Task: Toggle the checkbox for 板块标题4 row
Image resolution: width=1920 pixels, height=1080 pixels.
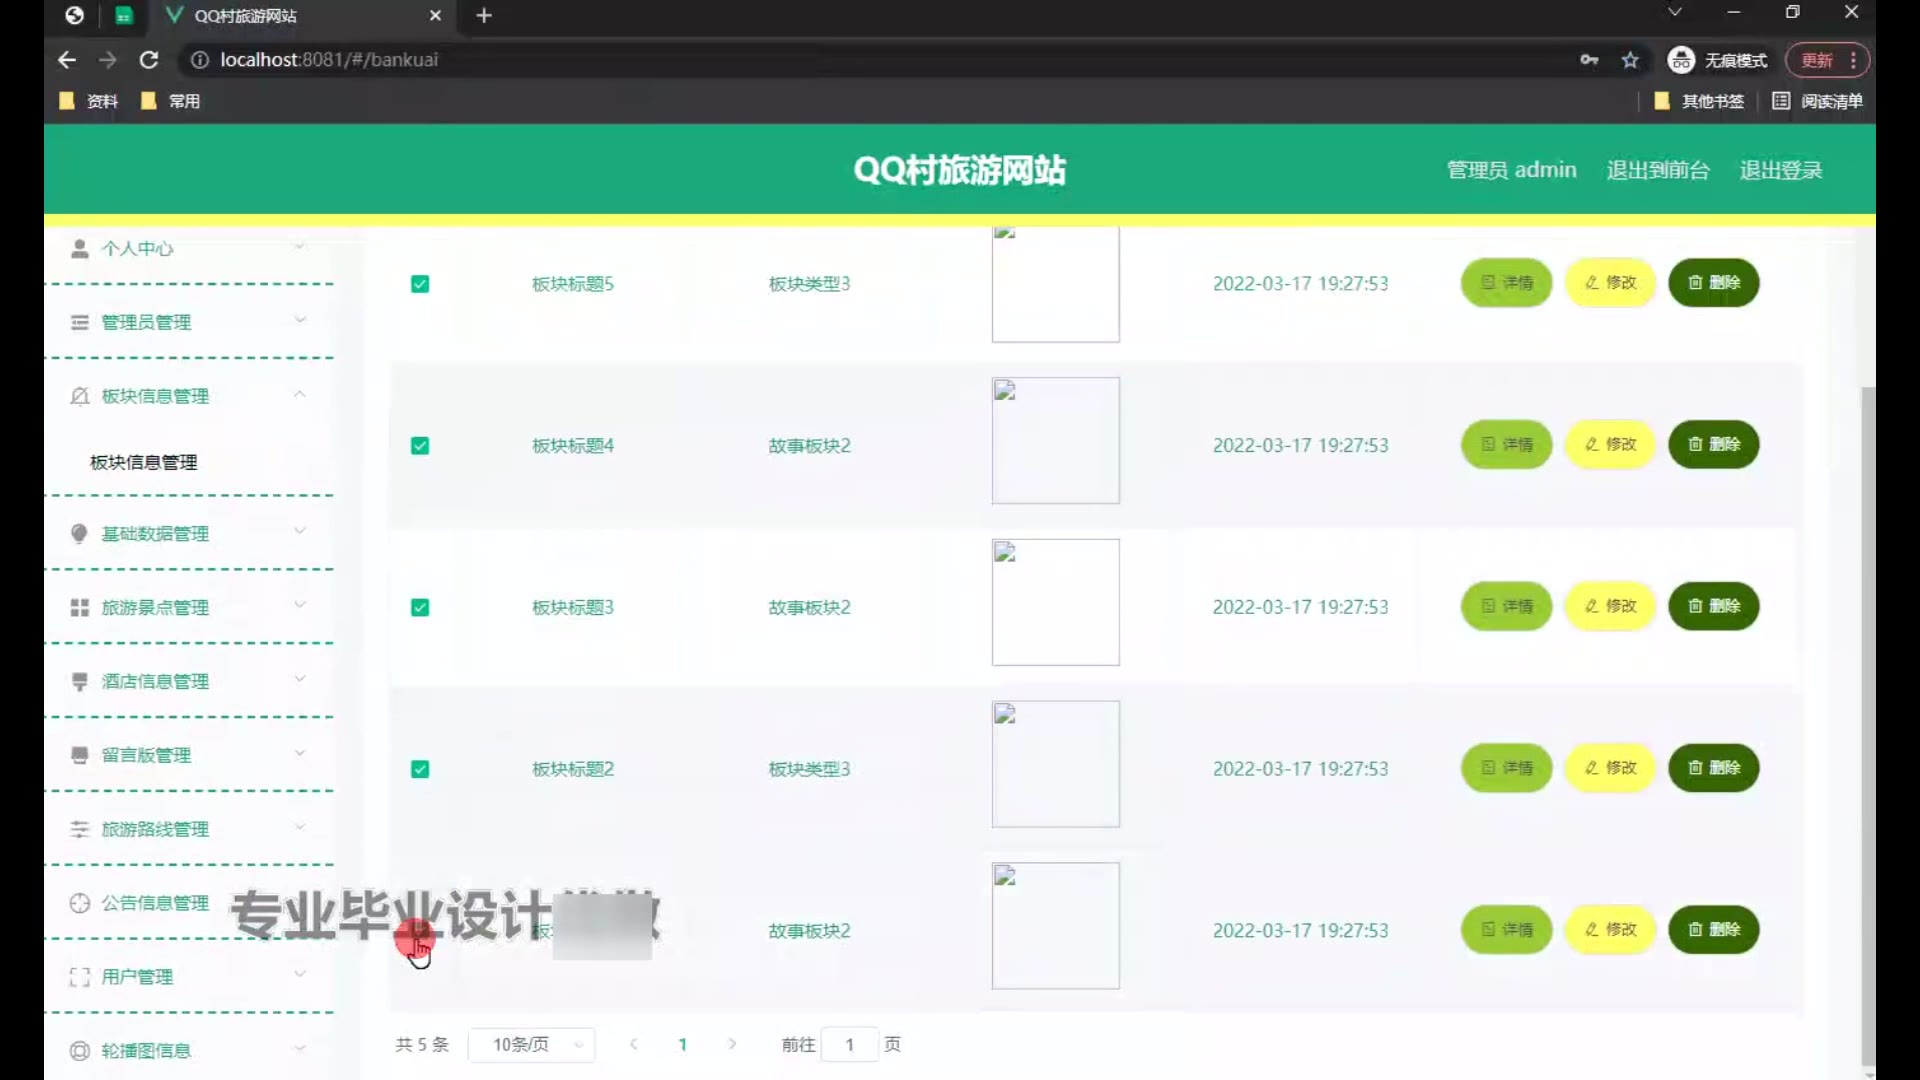Action: 420,446
